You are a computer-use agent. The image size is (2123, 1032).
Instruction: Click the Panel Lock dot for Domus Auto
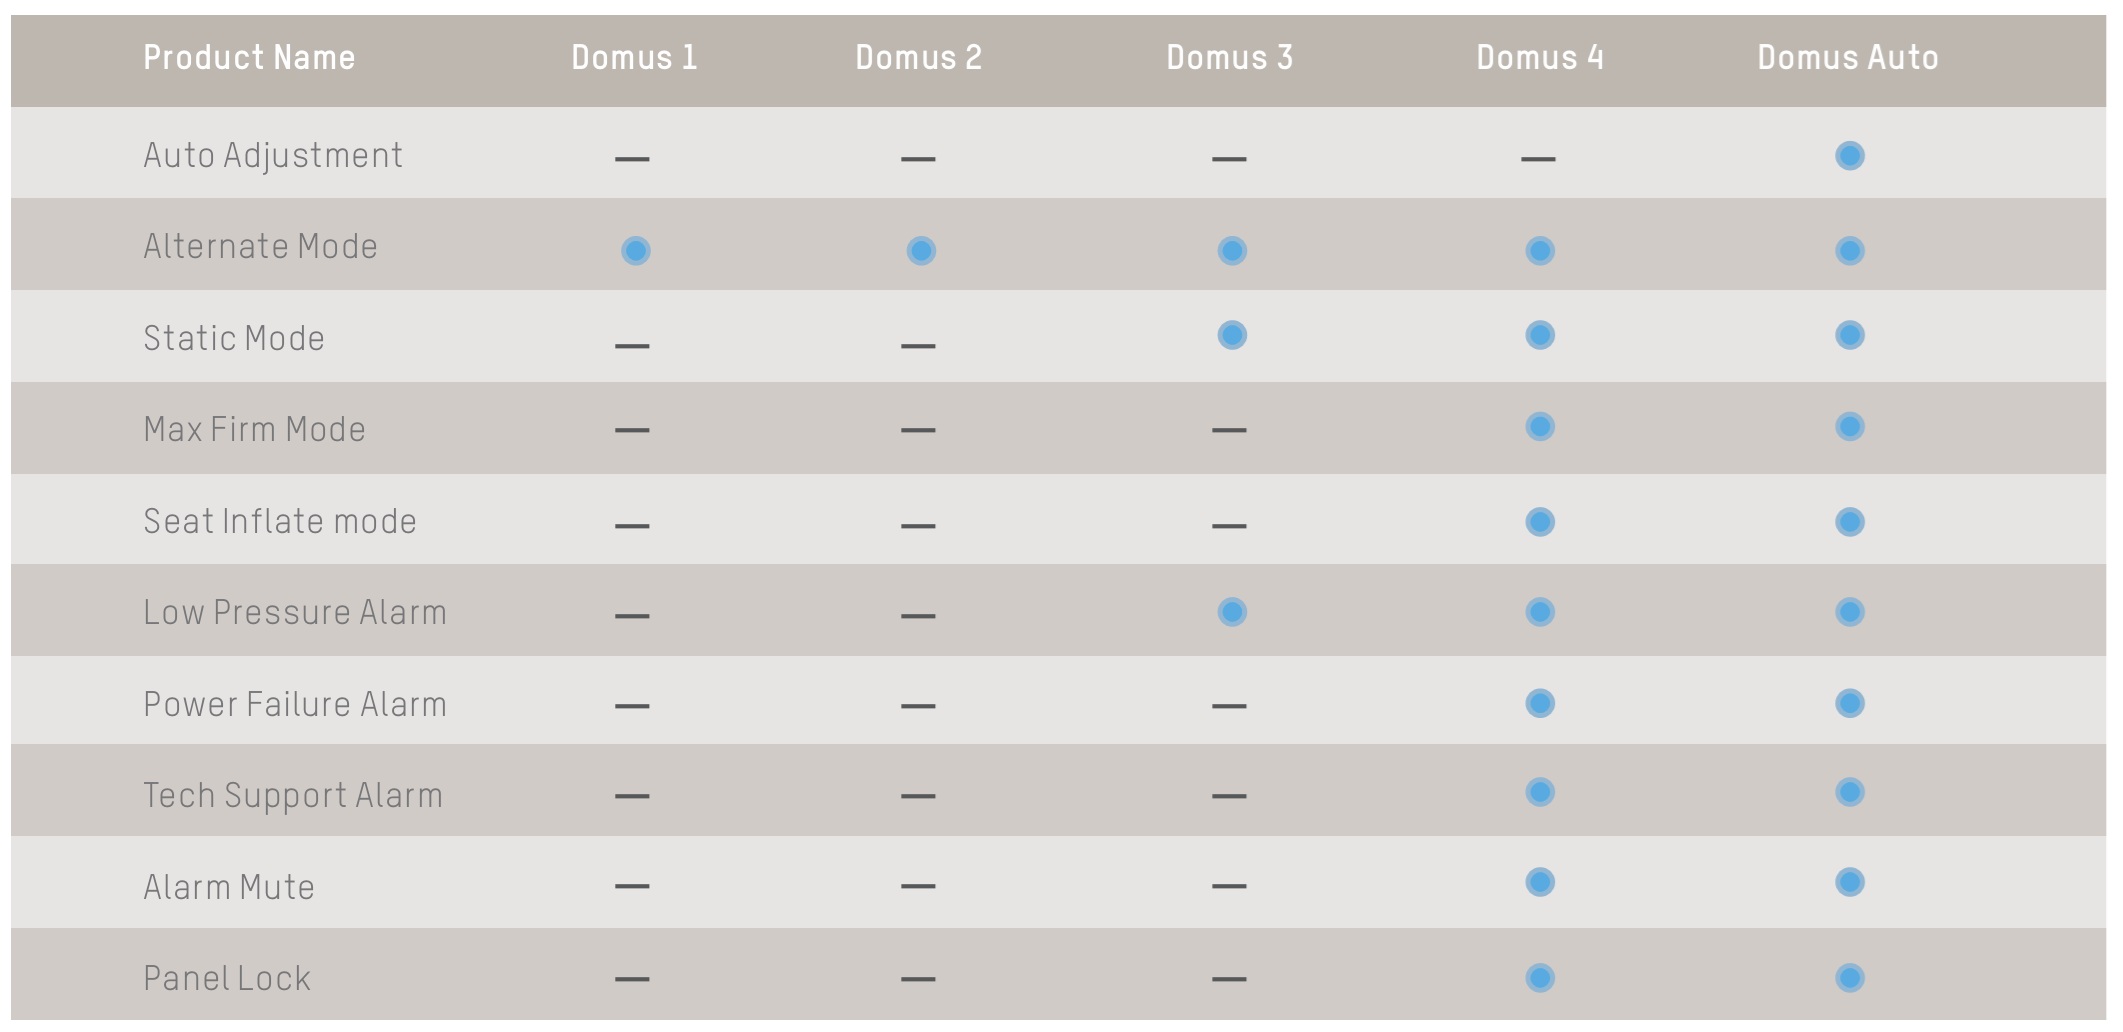1849,978
